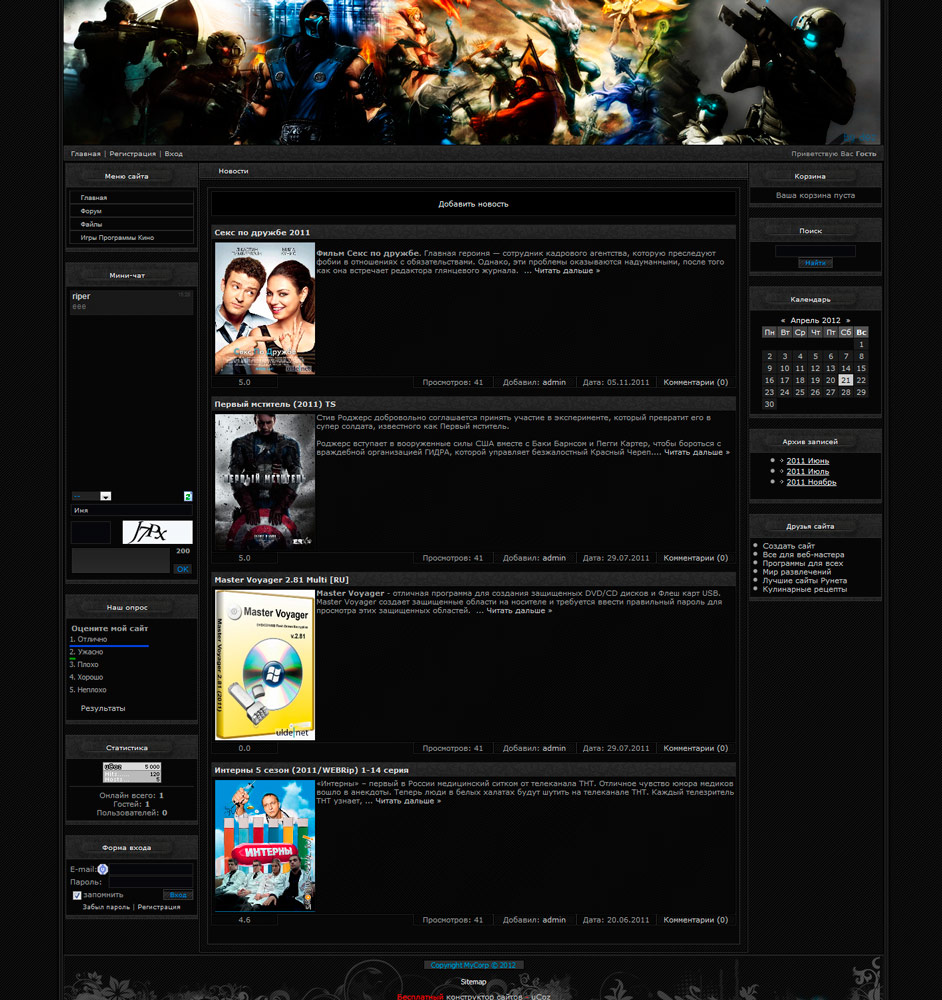The width and height of the screenshot is (942, 1000).
Task: Click friend link 'Кулинарные рецепты'
Action: pyautogui.click(x=804, y=589)
